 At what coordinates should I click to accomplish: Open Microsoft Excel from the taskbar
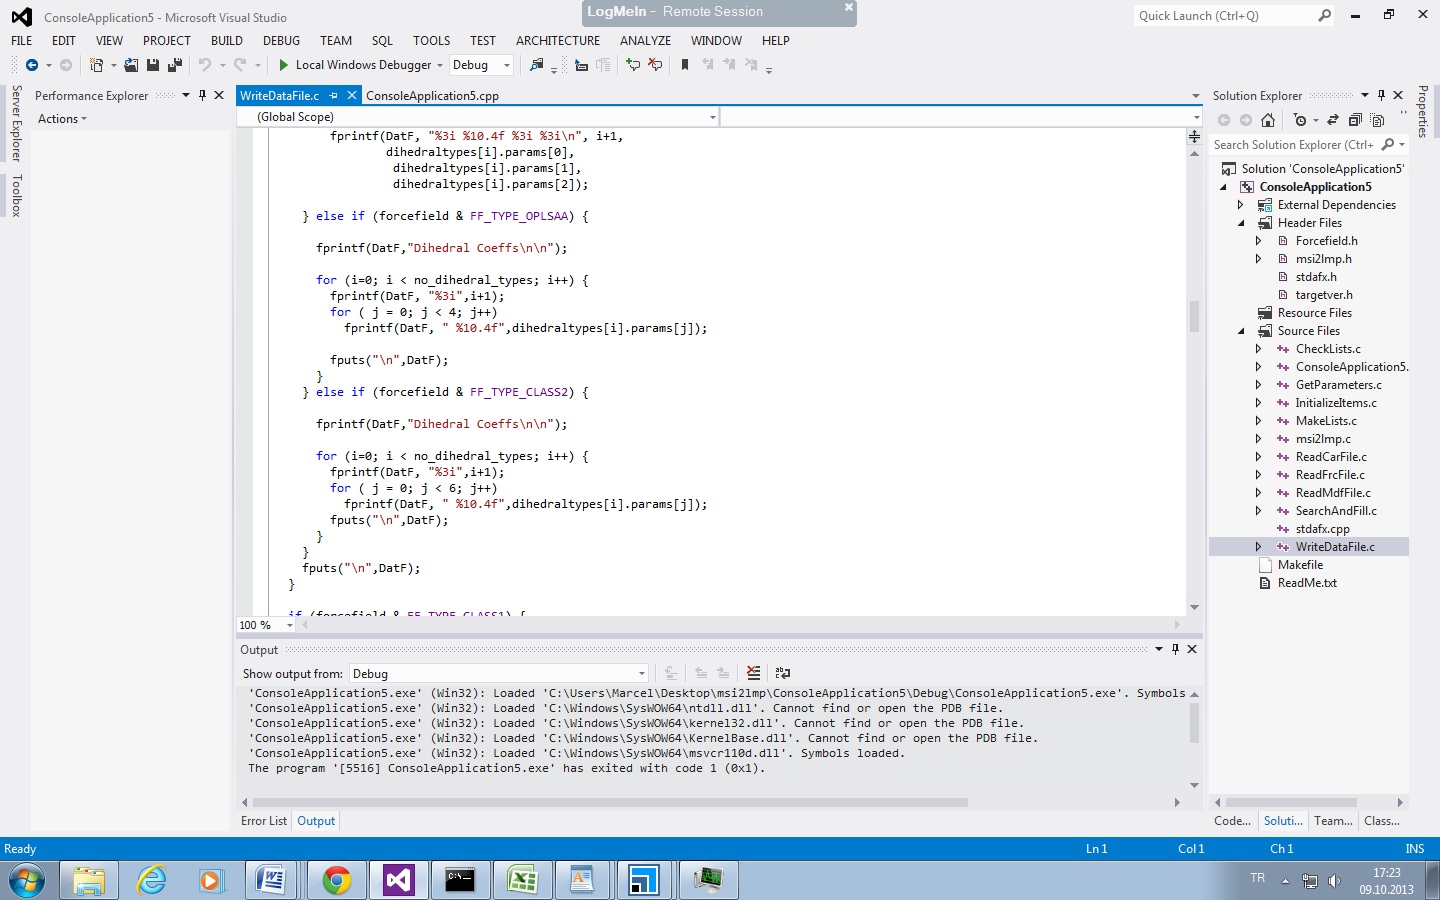coord(523,880)
